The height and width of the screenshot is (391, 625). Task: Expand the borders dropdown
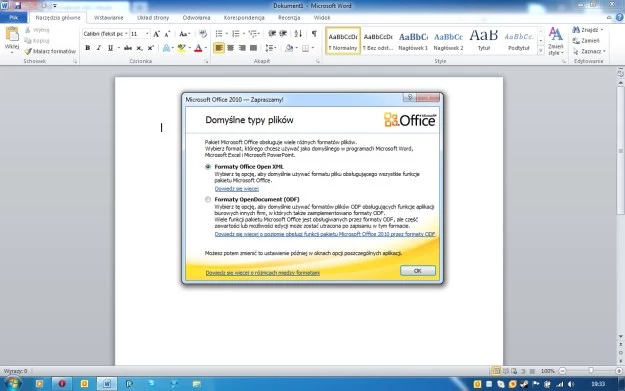coord(312,48)
